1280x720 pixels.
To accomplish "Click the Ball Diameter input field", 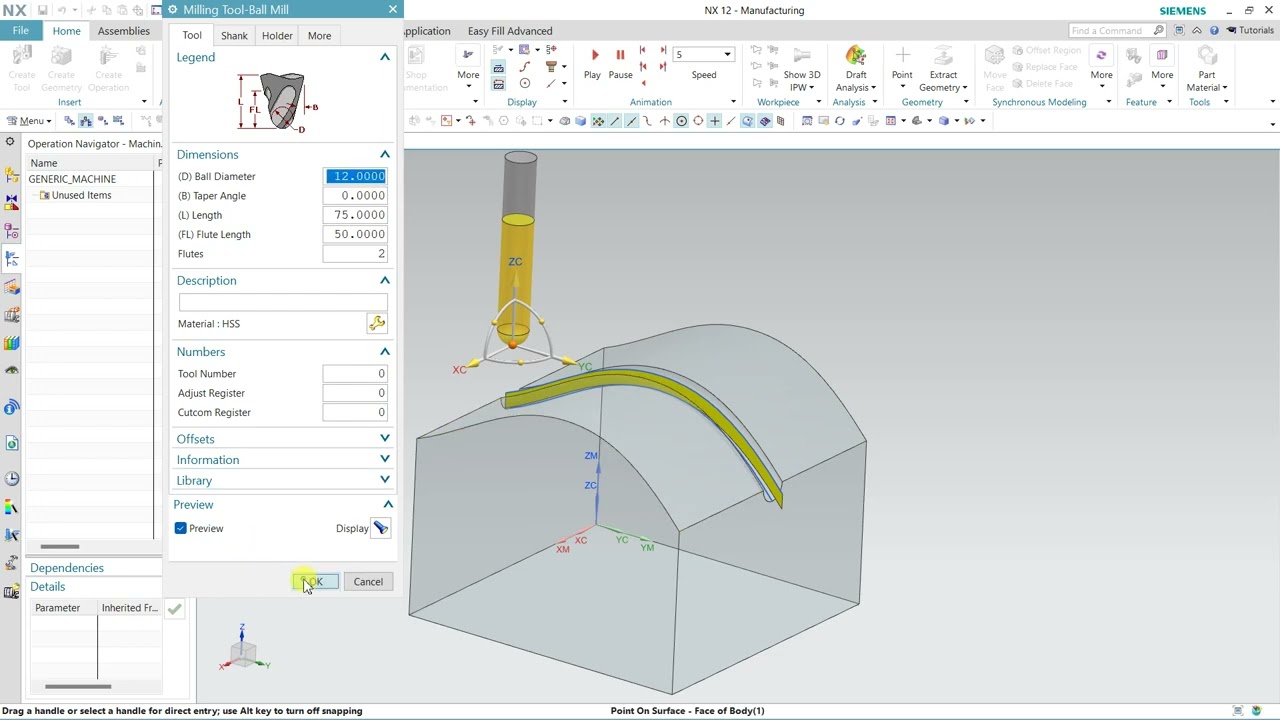I will [x=355, y=176].
